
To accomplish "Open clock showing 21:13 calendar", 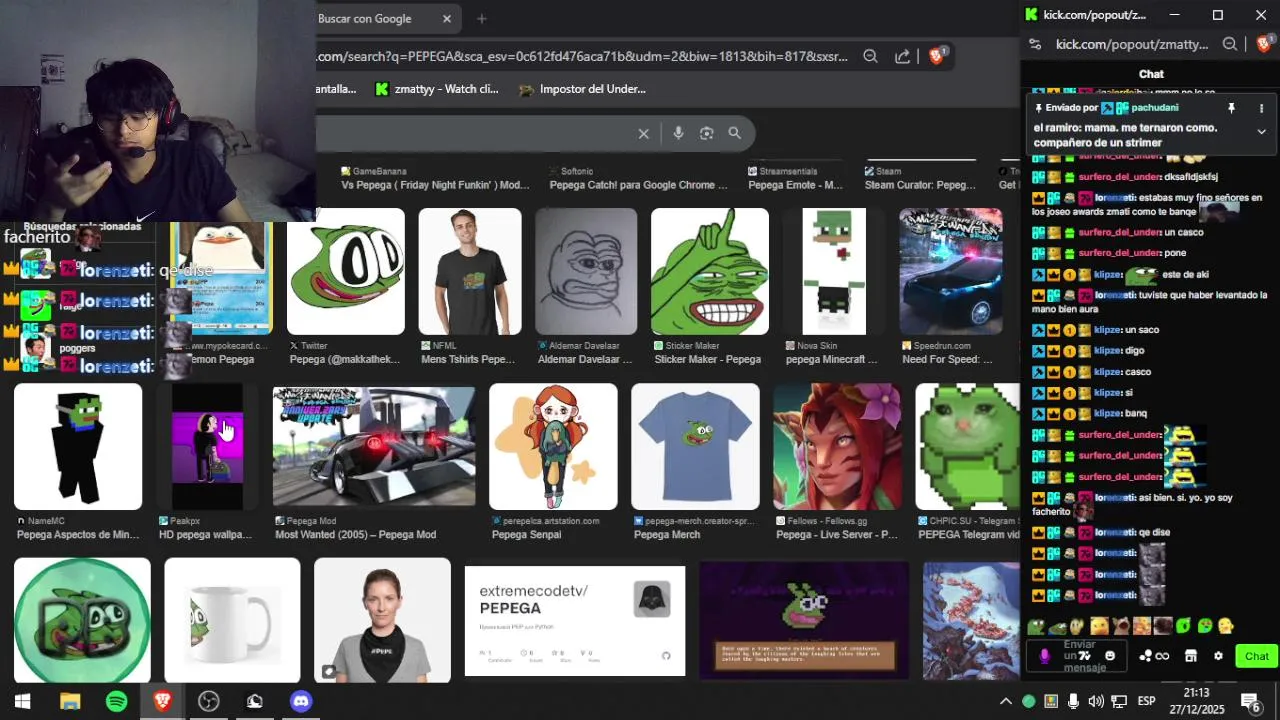I will [1197, 701].
